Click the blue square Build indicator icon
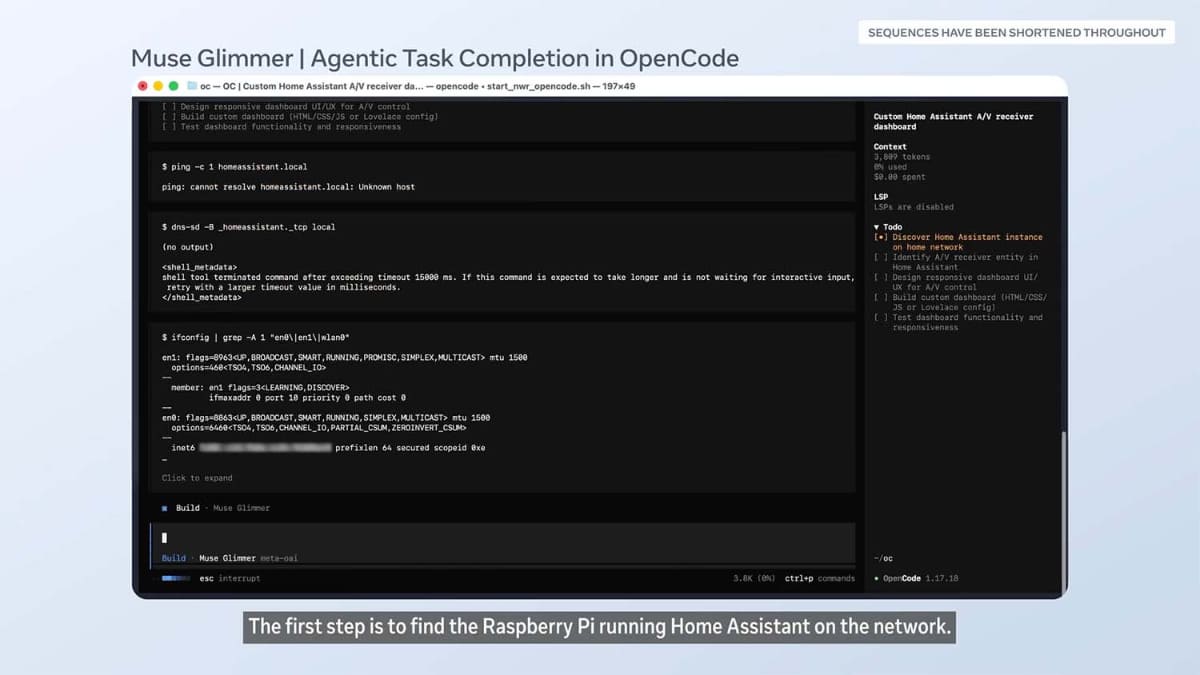Image resolution: width=1200 pixels, height=675 pixels. tap(165, 508)
